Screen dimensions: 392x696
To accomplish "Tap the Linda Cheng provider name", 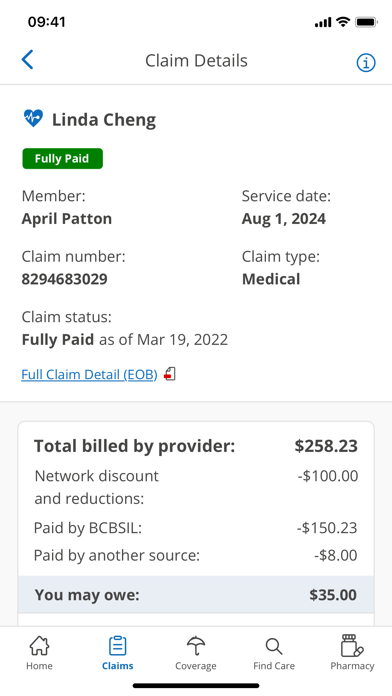I will tap(104, 120).
